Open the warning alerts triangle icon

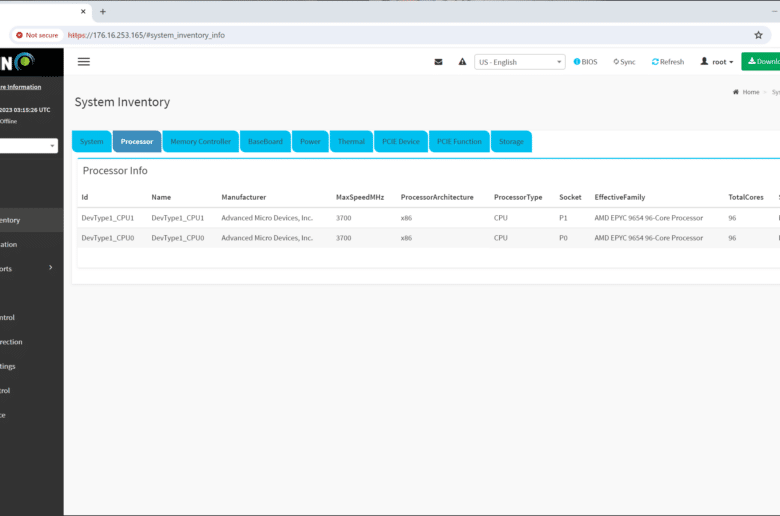tap(462, 62)
